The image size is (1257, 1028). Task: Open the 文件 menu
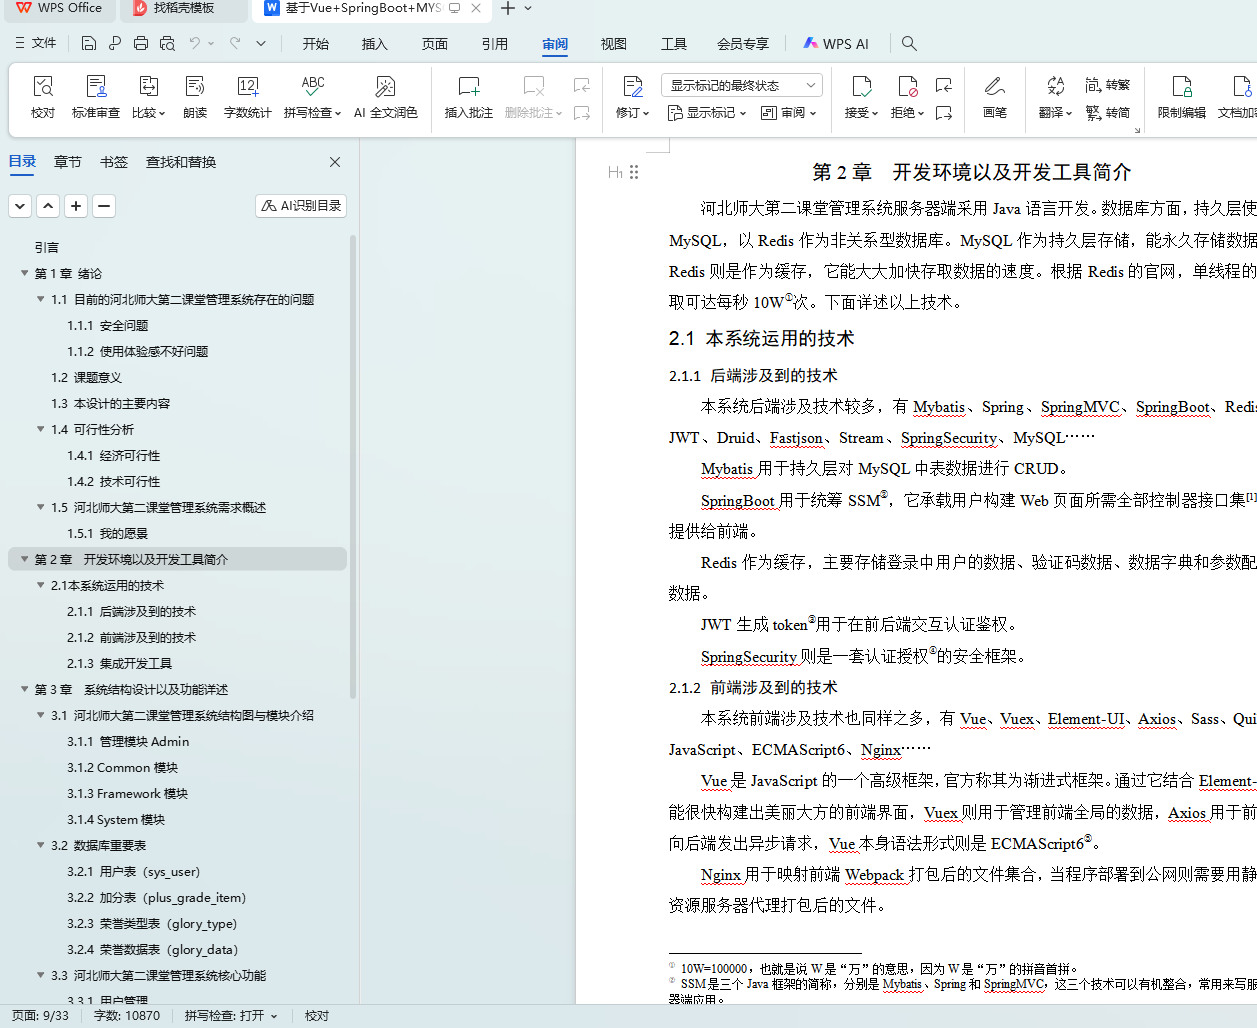coord(35,43)
